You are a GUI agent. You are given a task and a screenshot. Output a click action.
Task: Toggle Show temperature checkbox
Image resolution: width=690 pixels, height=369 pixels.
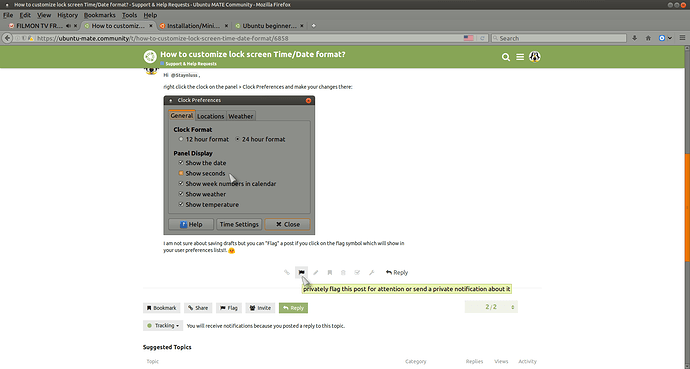tap(181, 205)
